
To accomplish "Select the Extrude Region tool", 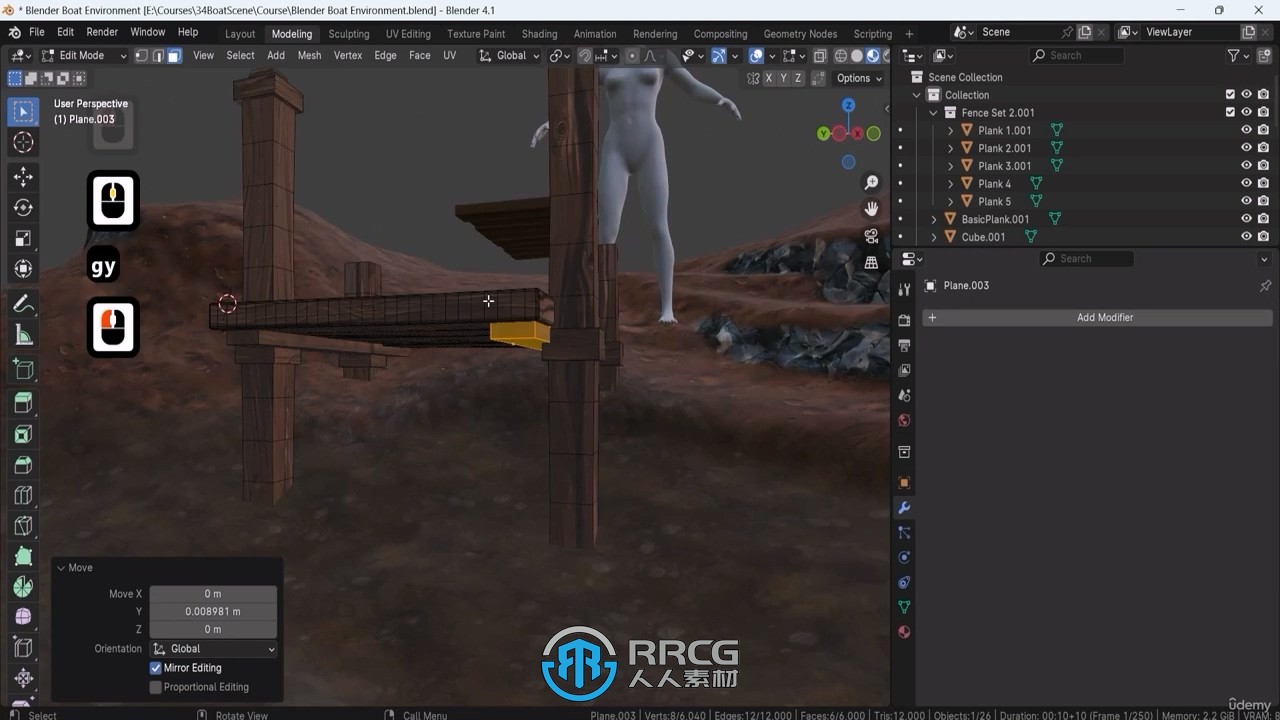I will (23, 403).
